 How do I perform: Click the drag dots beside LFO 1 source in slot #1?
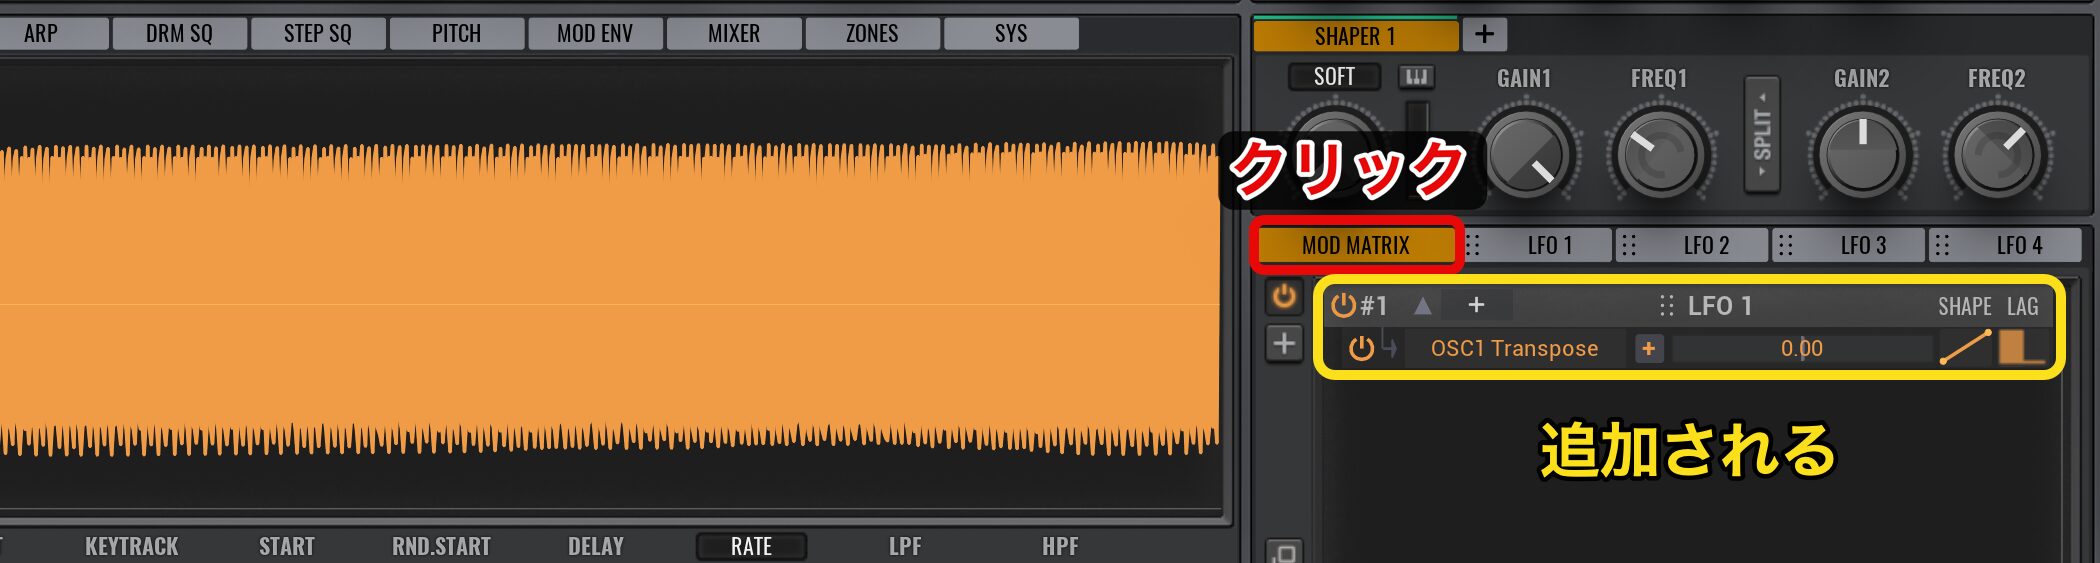pyautogui.click(x=1666, y=305)
